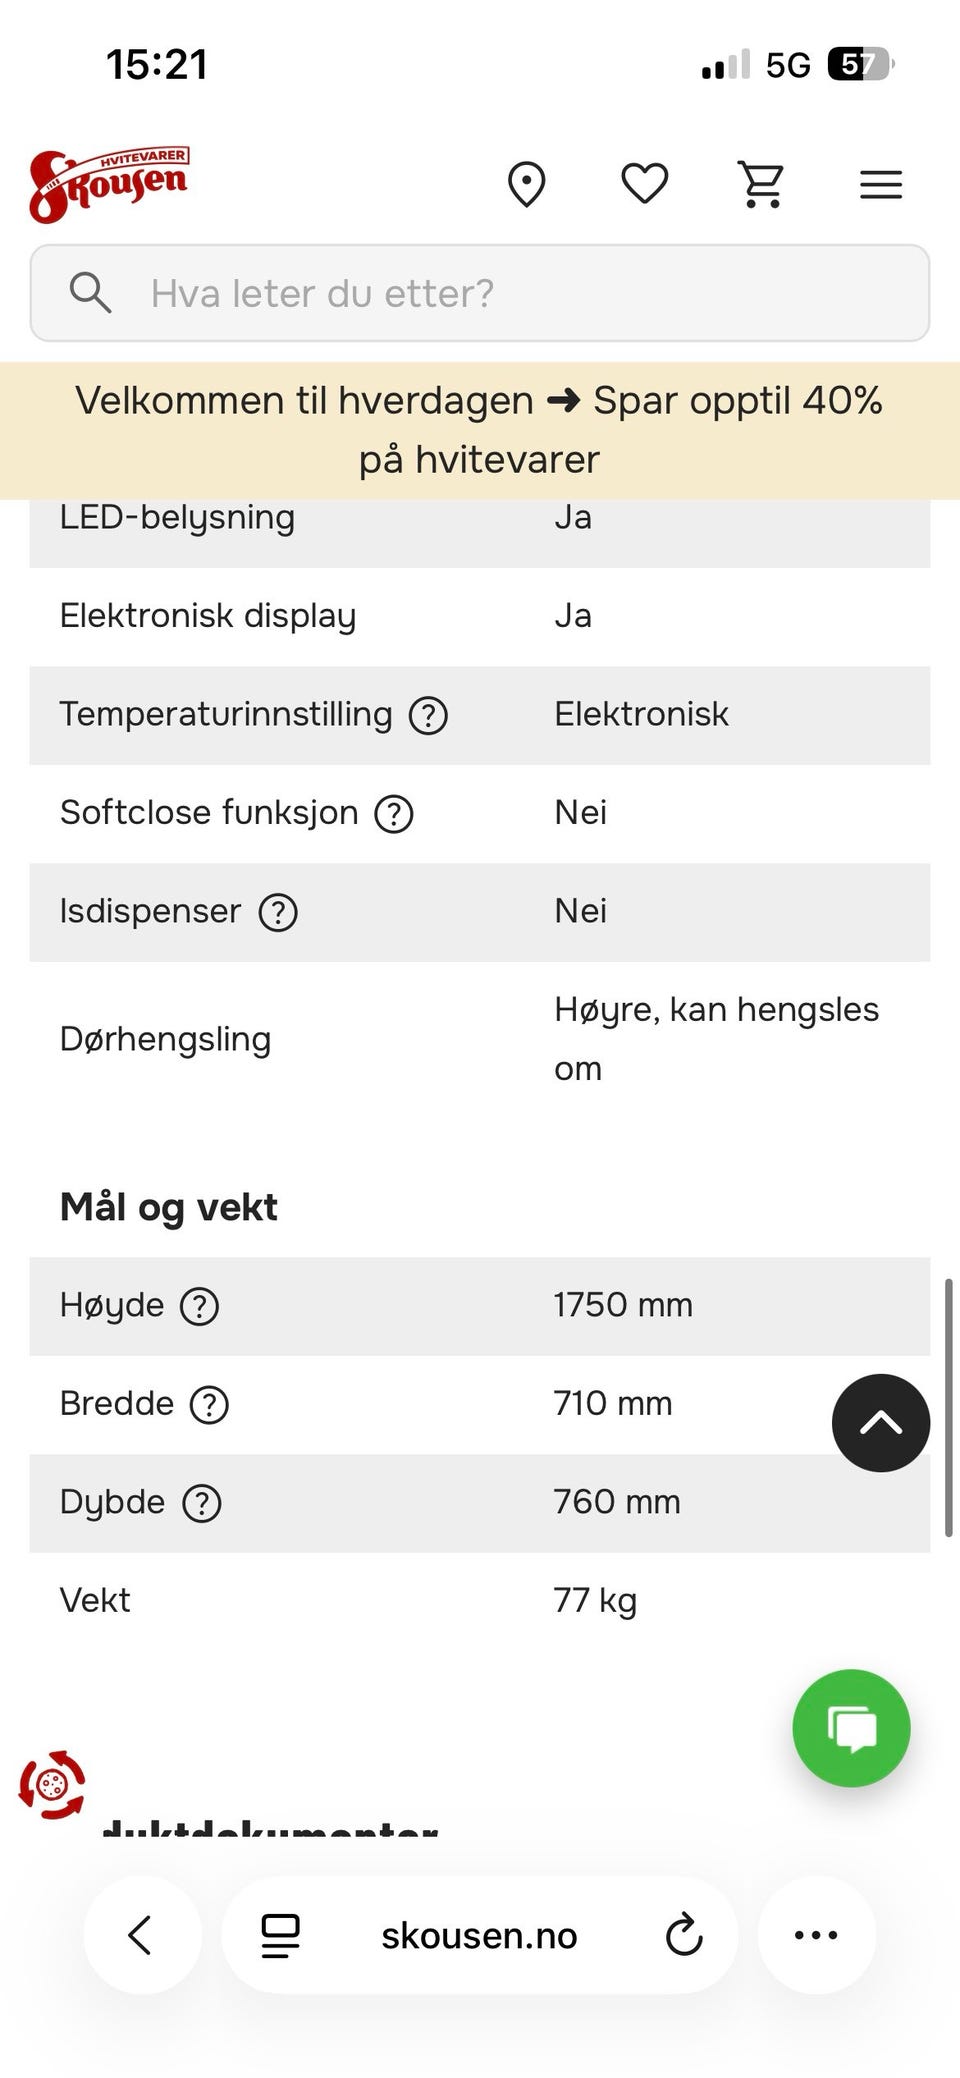Open the green live chat button

(851, 1728)
